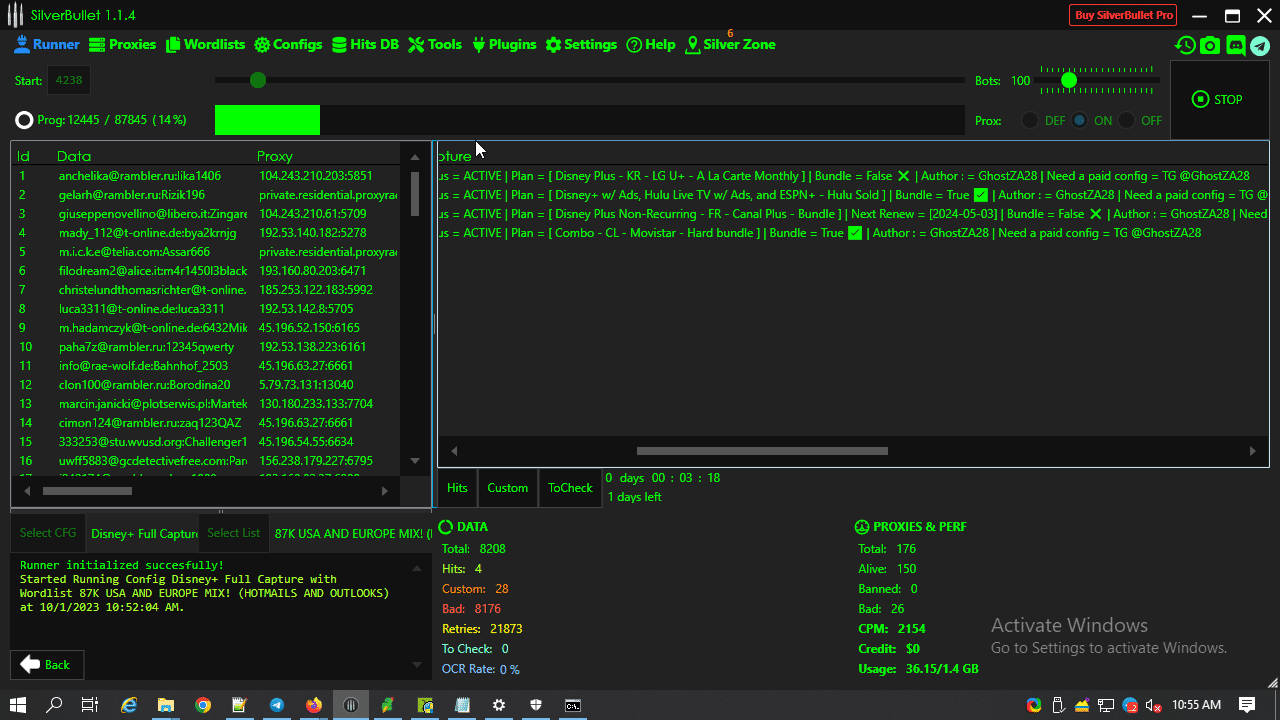Image resolution: width=1280 pixels, height=720 pixels.
Task: Click the Proxy column header
Action: (x=275, y=156)
